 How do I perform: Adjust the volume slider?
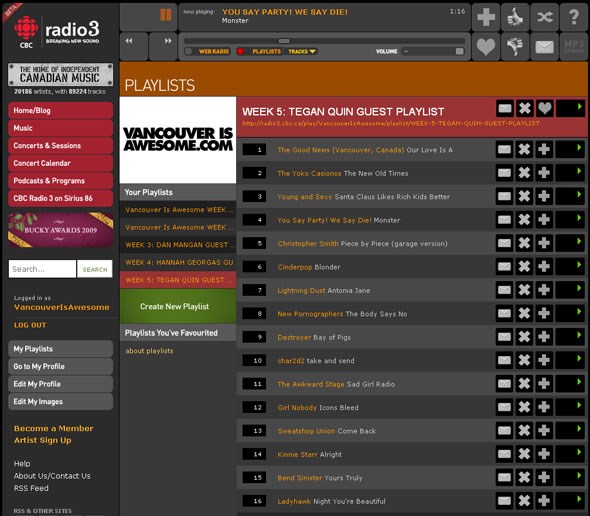433,51
